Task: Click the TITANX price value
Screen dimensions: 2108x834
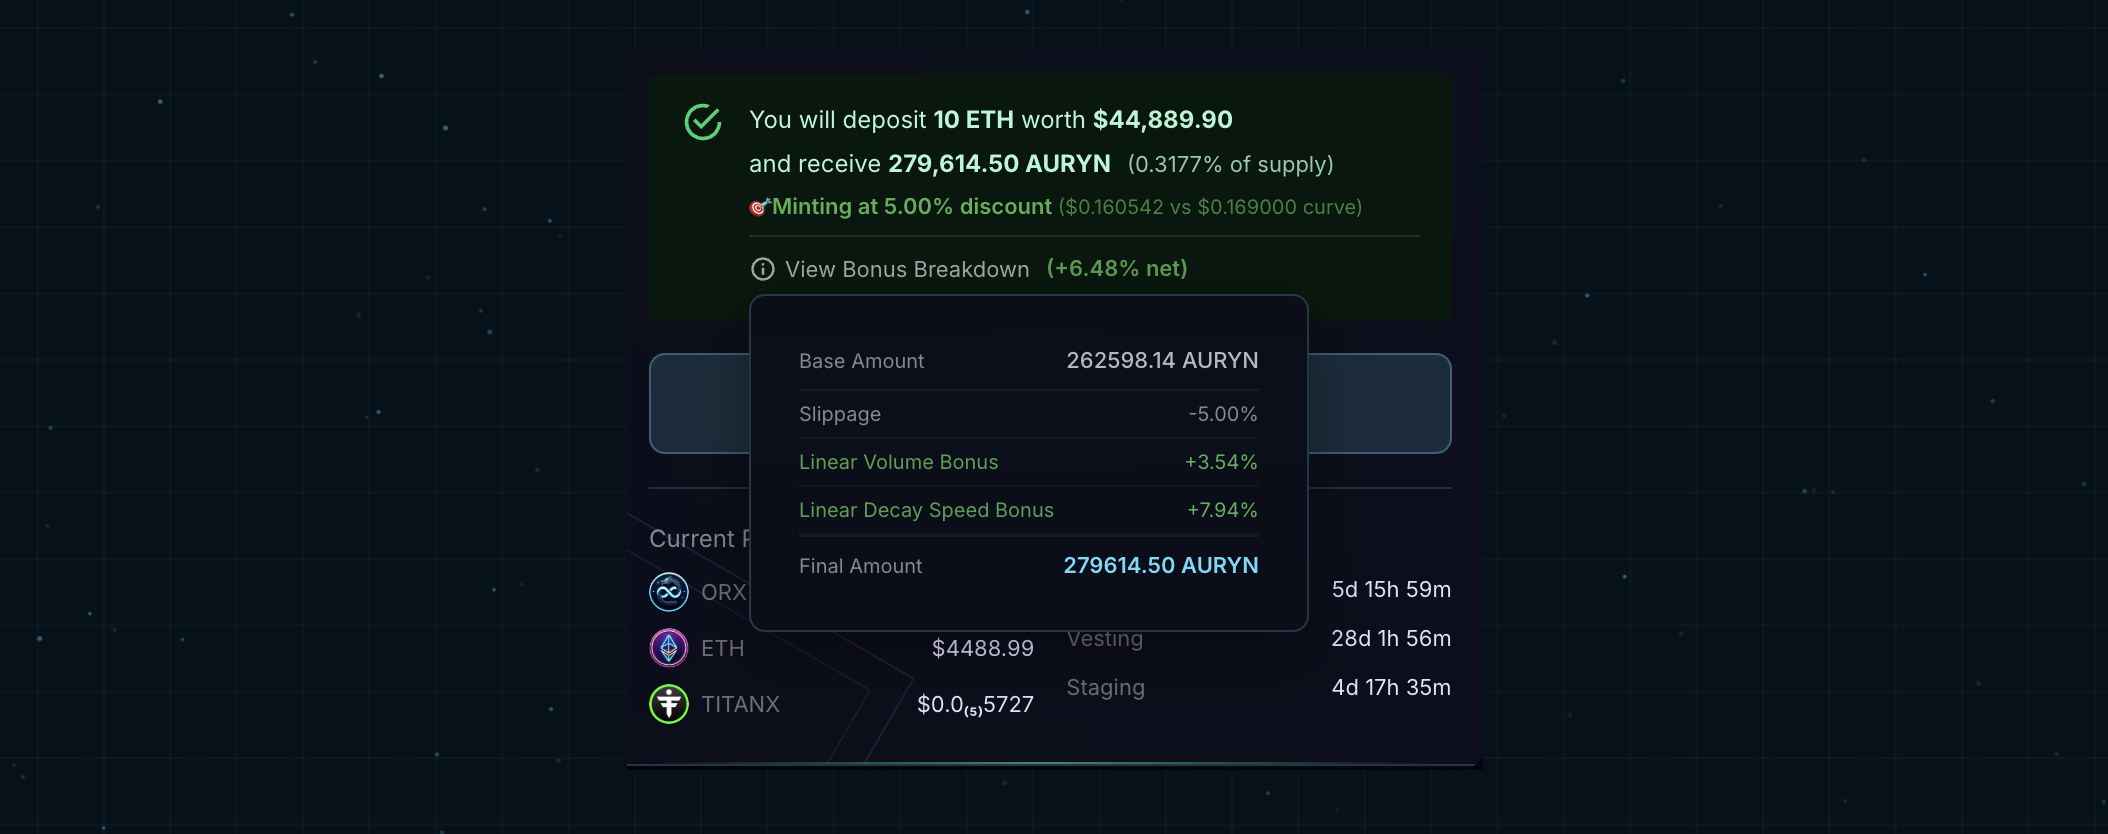Action: pos(975,705)
